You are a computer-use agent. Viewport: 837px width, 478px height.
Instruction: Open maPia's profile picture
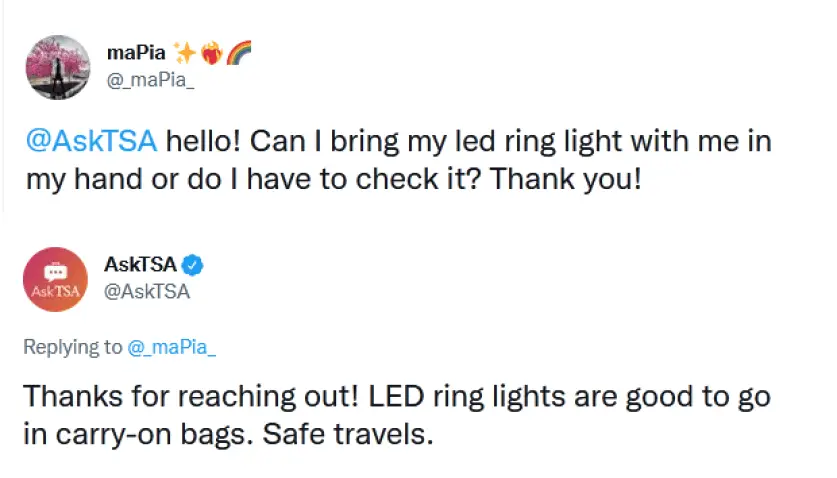[x=54, y=67]
